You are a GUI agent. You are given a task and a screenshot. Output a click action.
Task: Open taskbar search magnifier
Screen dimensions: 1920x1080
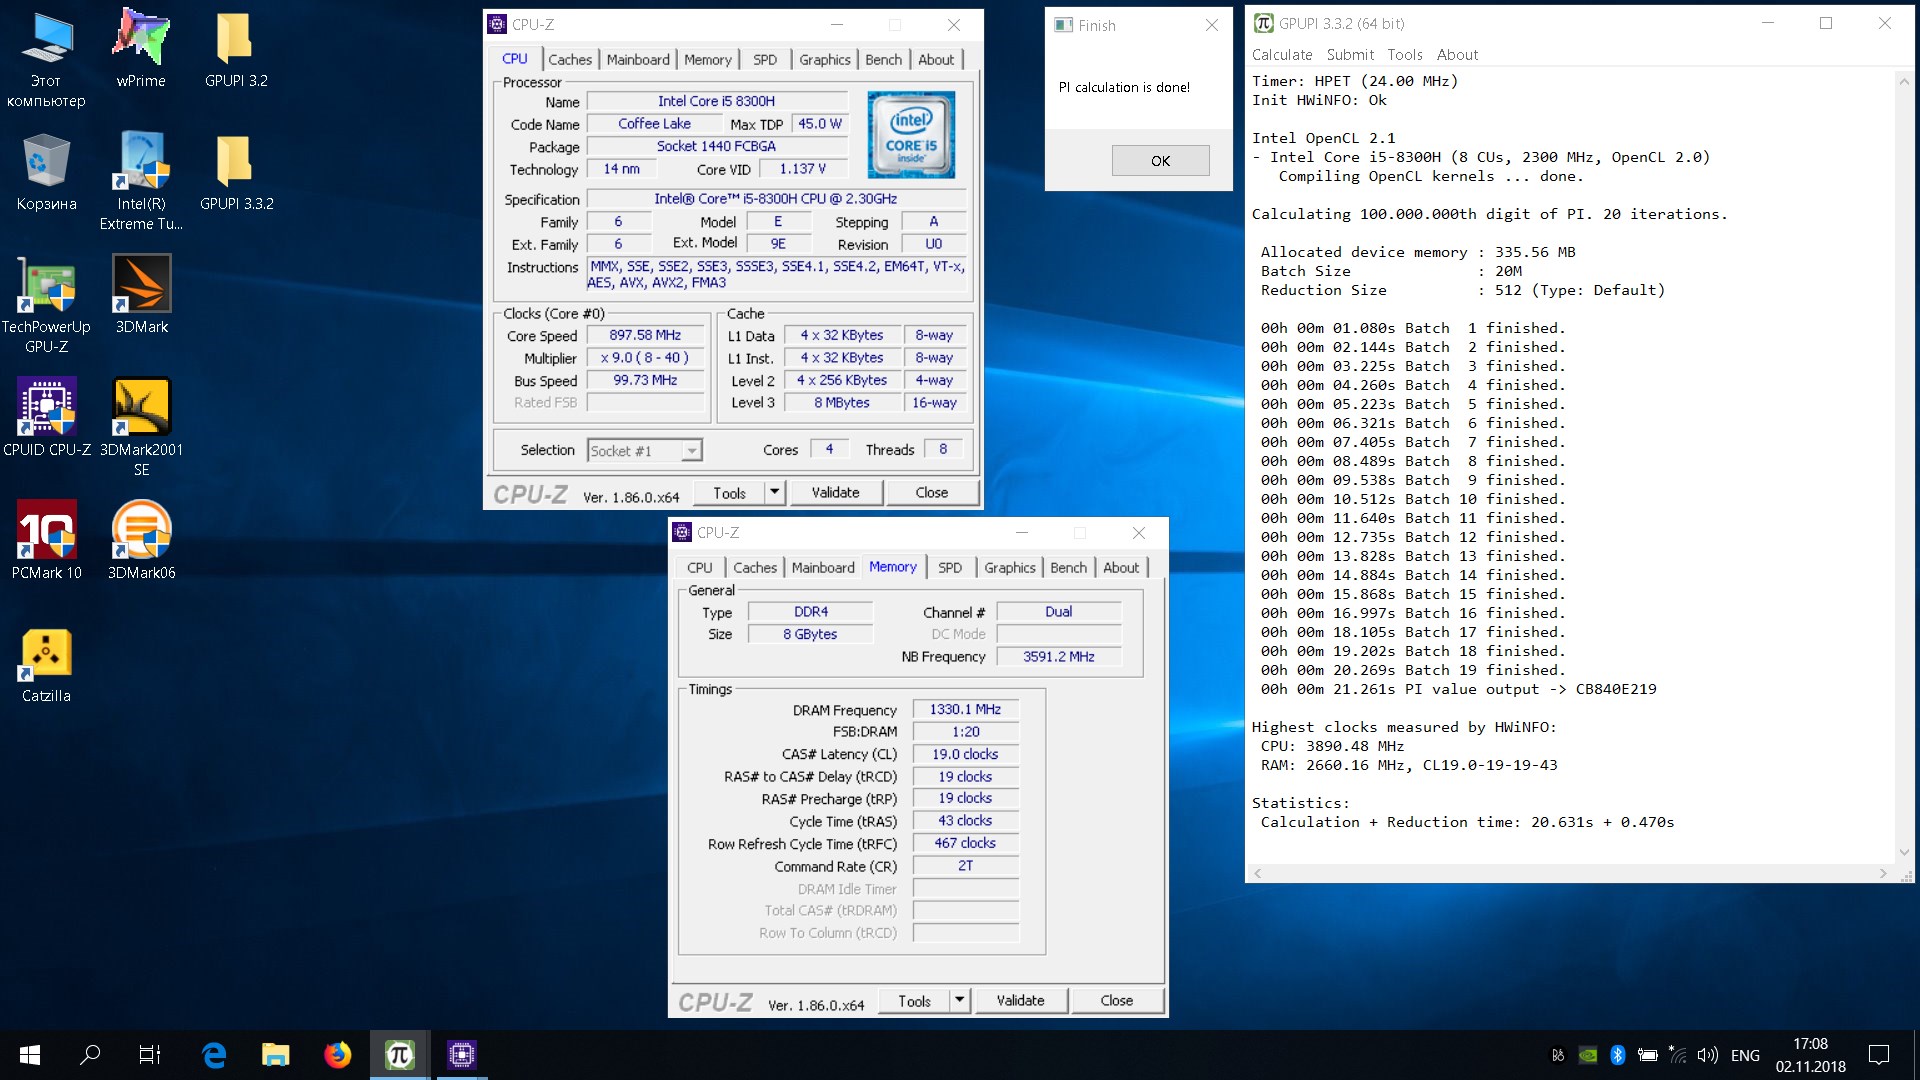pyautogui.click(x=90, y=1055)
